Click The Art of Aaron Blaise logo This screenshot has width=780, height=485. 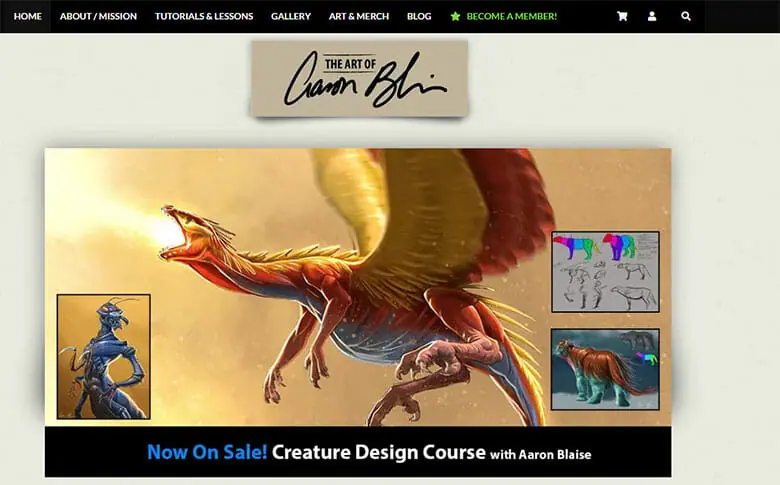click(x=359, y=79)
